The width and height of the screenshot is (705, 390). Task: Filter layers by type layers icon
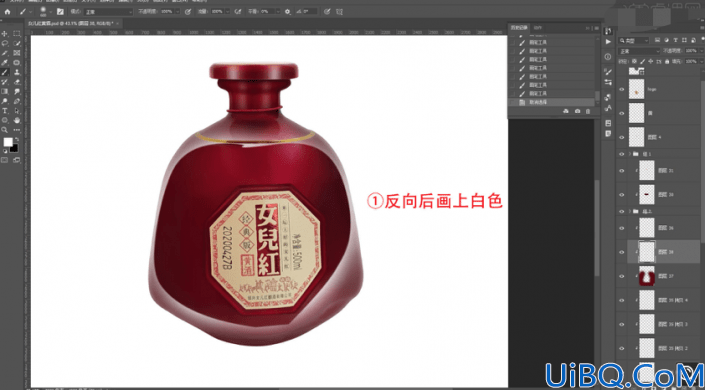click(675, 40)
